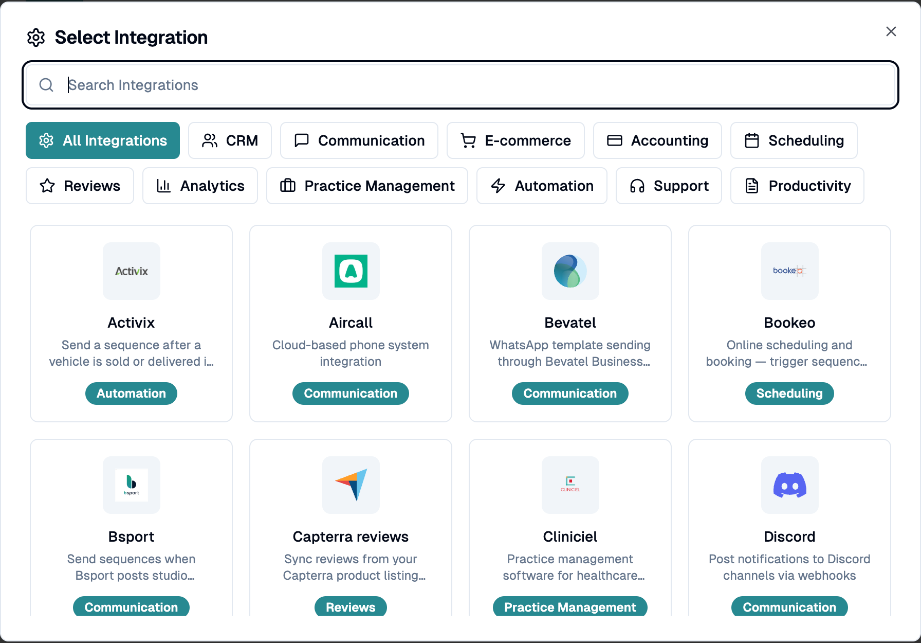Filter by CRM category

pos(230,140)
